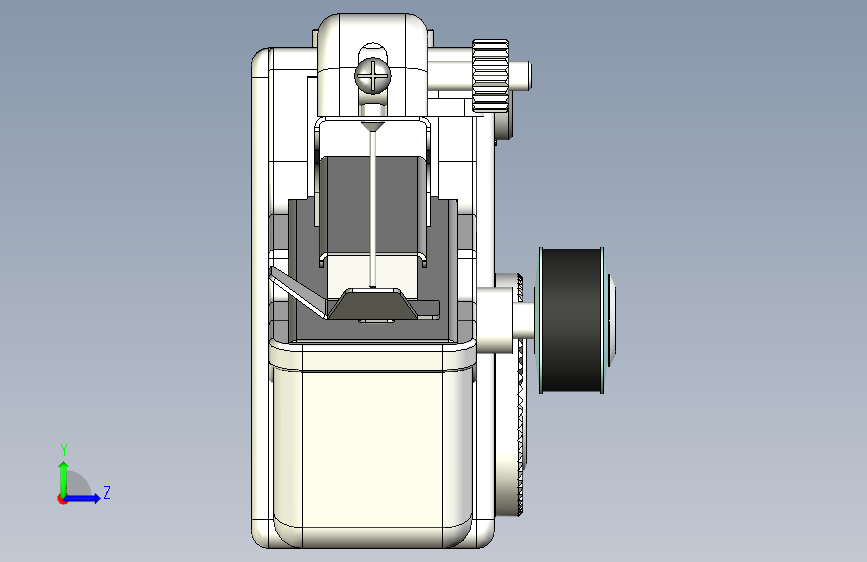Click the Y label of the axis triad
This screenshot has width=867, height=562.
pos(64,450)
